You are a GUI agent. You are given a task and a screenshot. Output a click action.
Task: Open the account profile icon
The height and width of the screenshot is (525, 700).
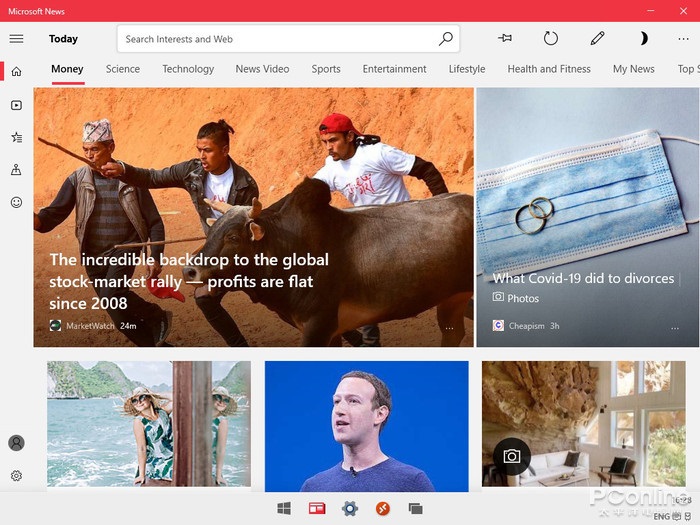coord(17,443)
